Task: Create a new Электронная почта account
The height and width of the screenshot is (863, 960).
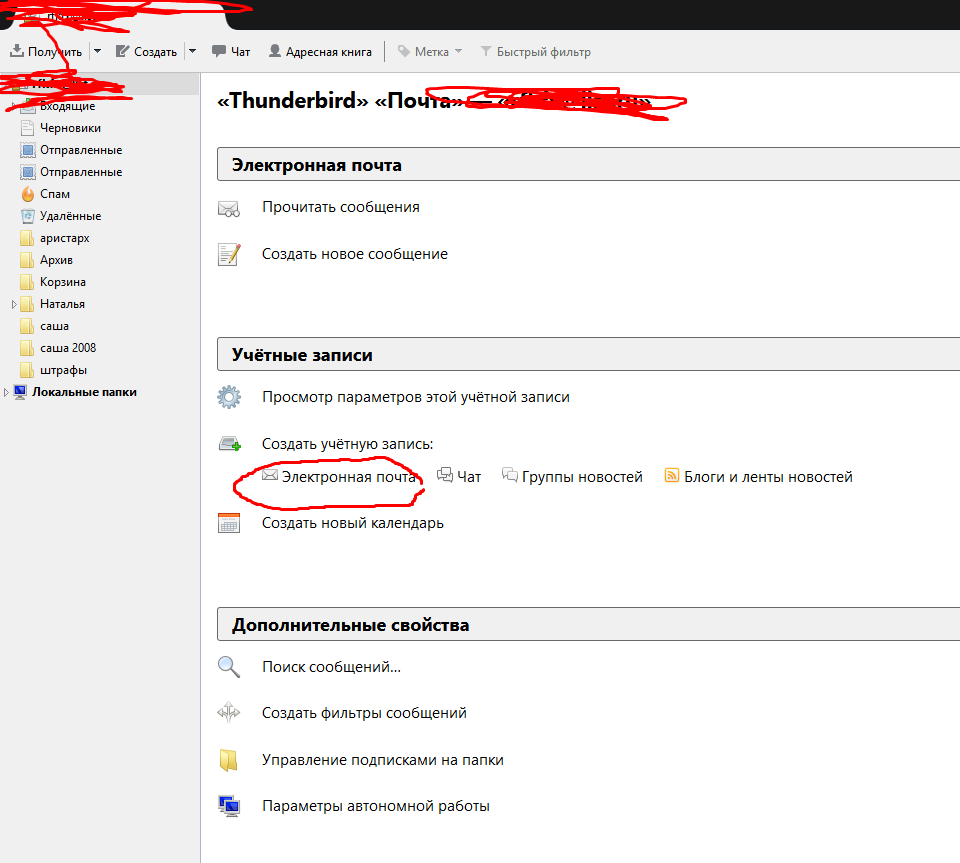Action: tap(348, 477)
